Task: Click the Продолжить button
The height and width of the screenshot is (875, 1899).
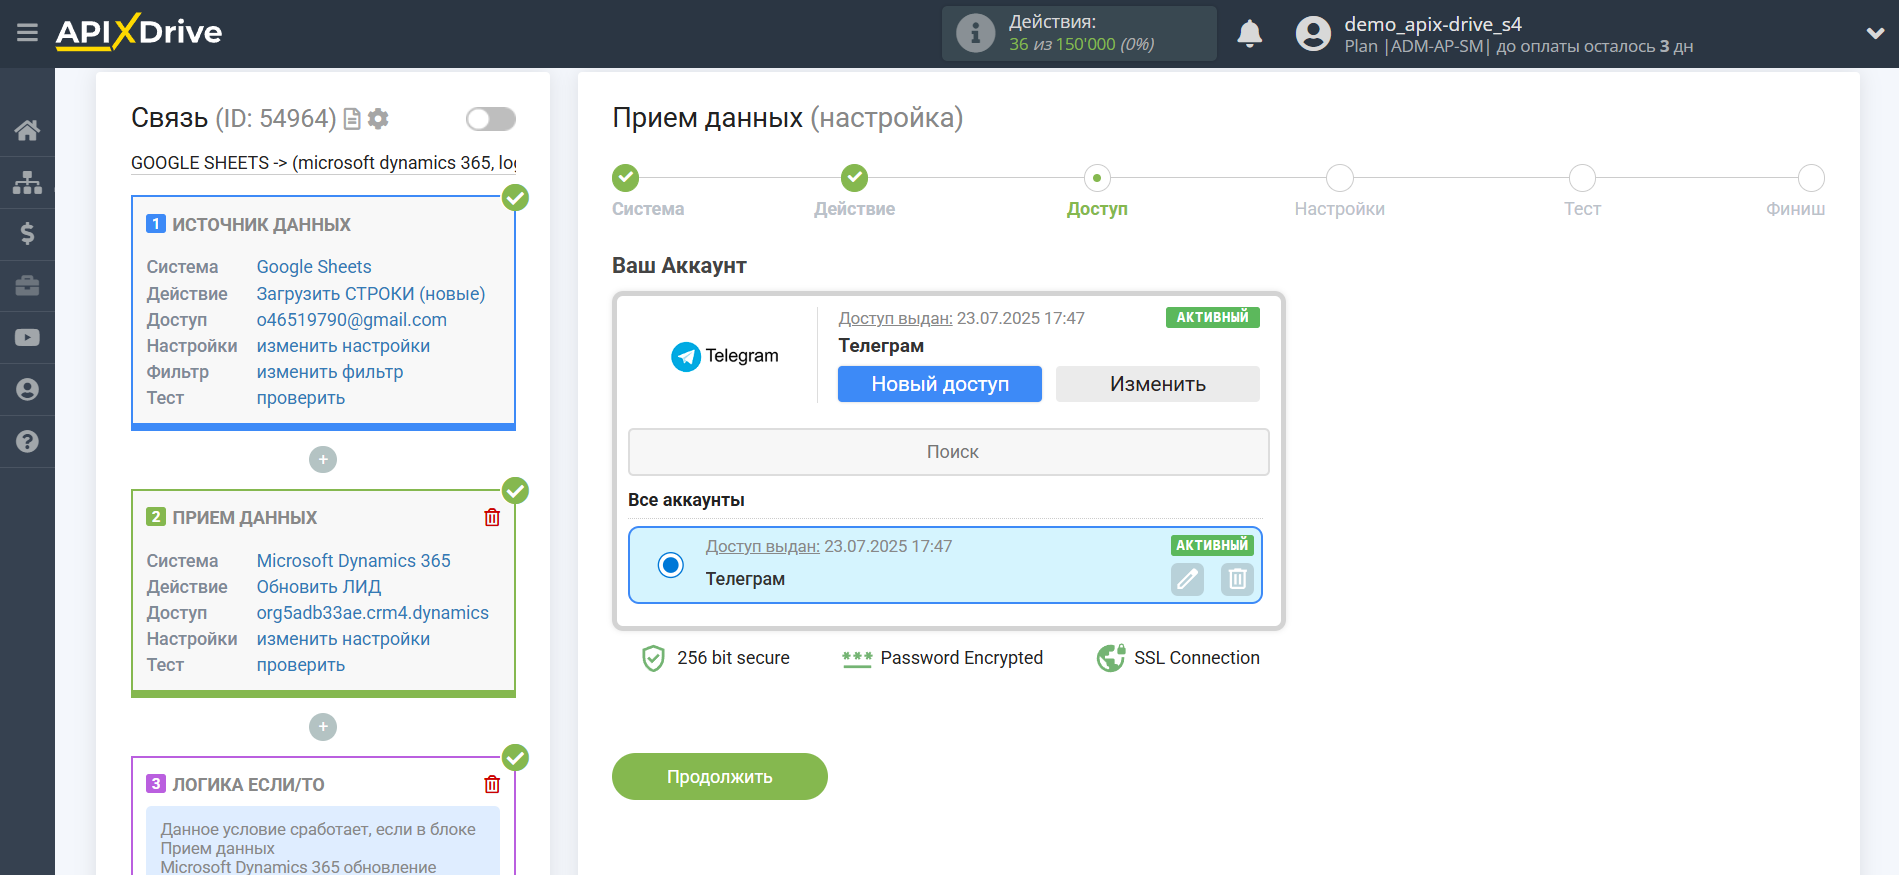Action: tap(720, 777)
